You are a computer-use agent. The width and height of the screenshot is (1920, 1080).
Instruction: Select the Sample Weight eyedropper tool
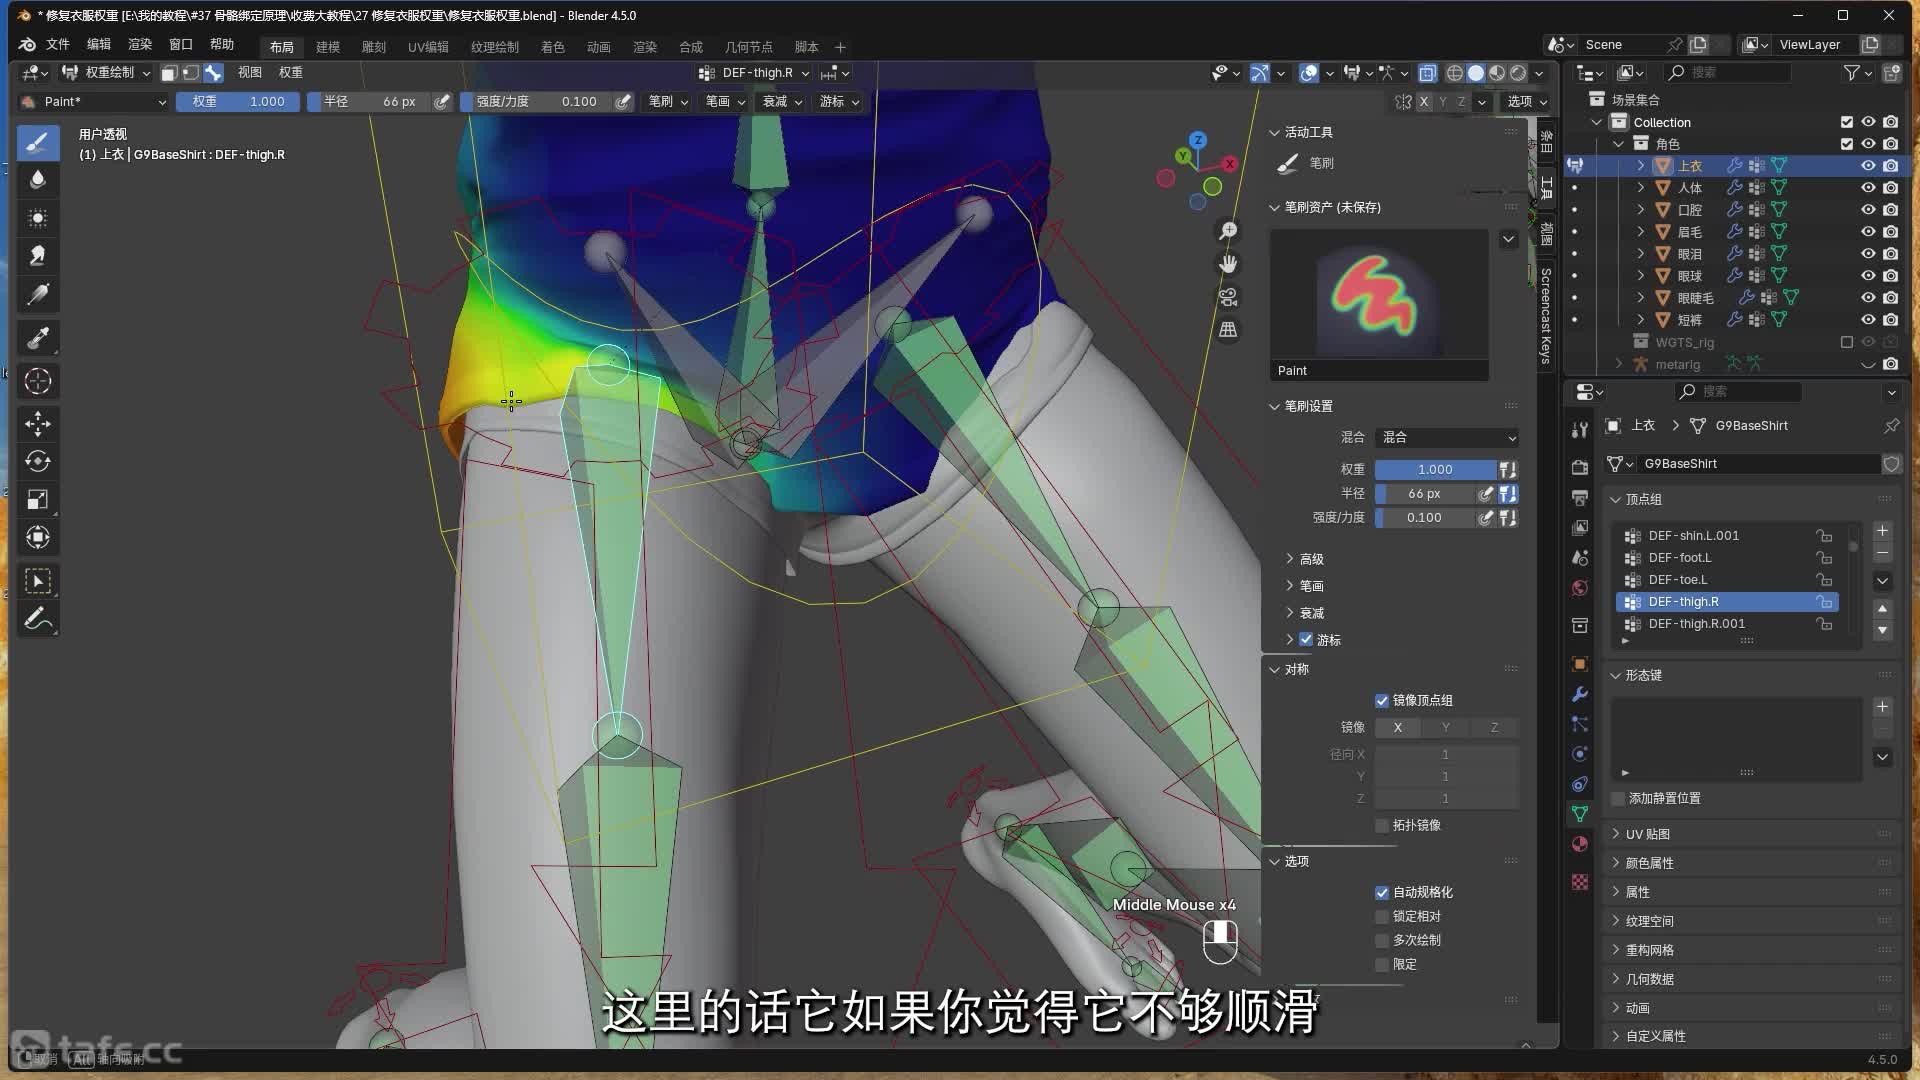pyautogui.click(x=38, y=338)
